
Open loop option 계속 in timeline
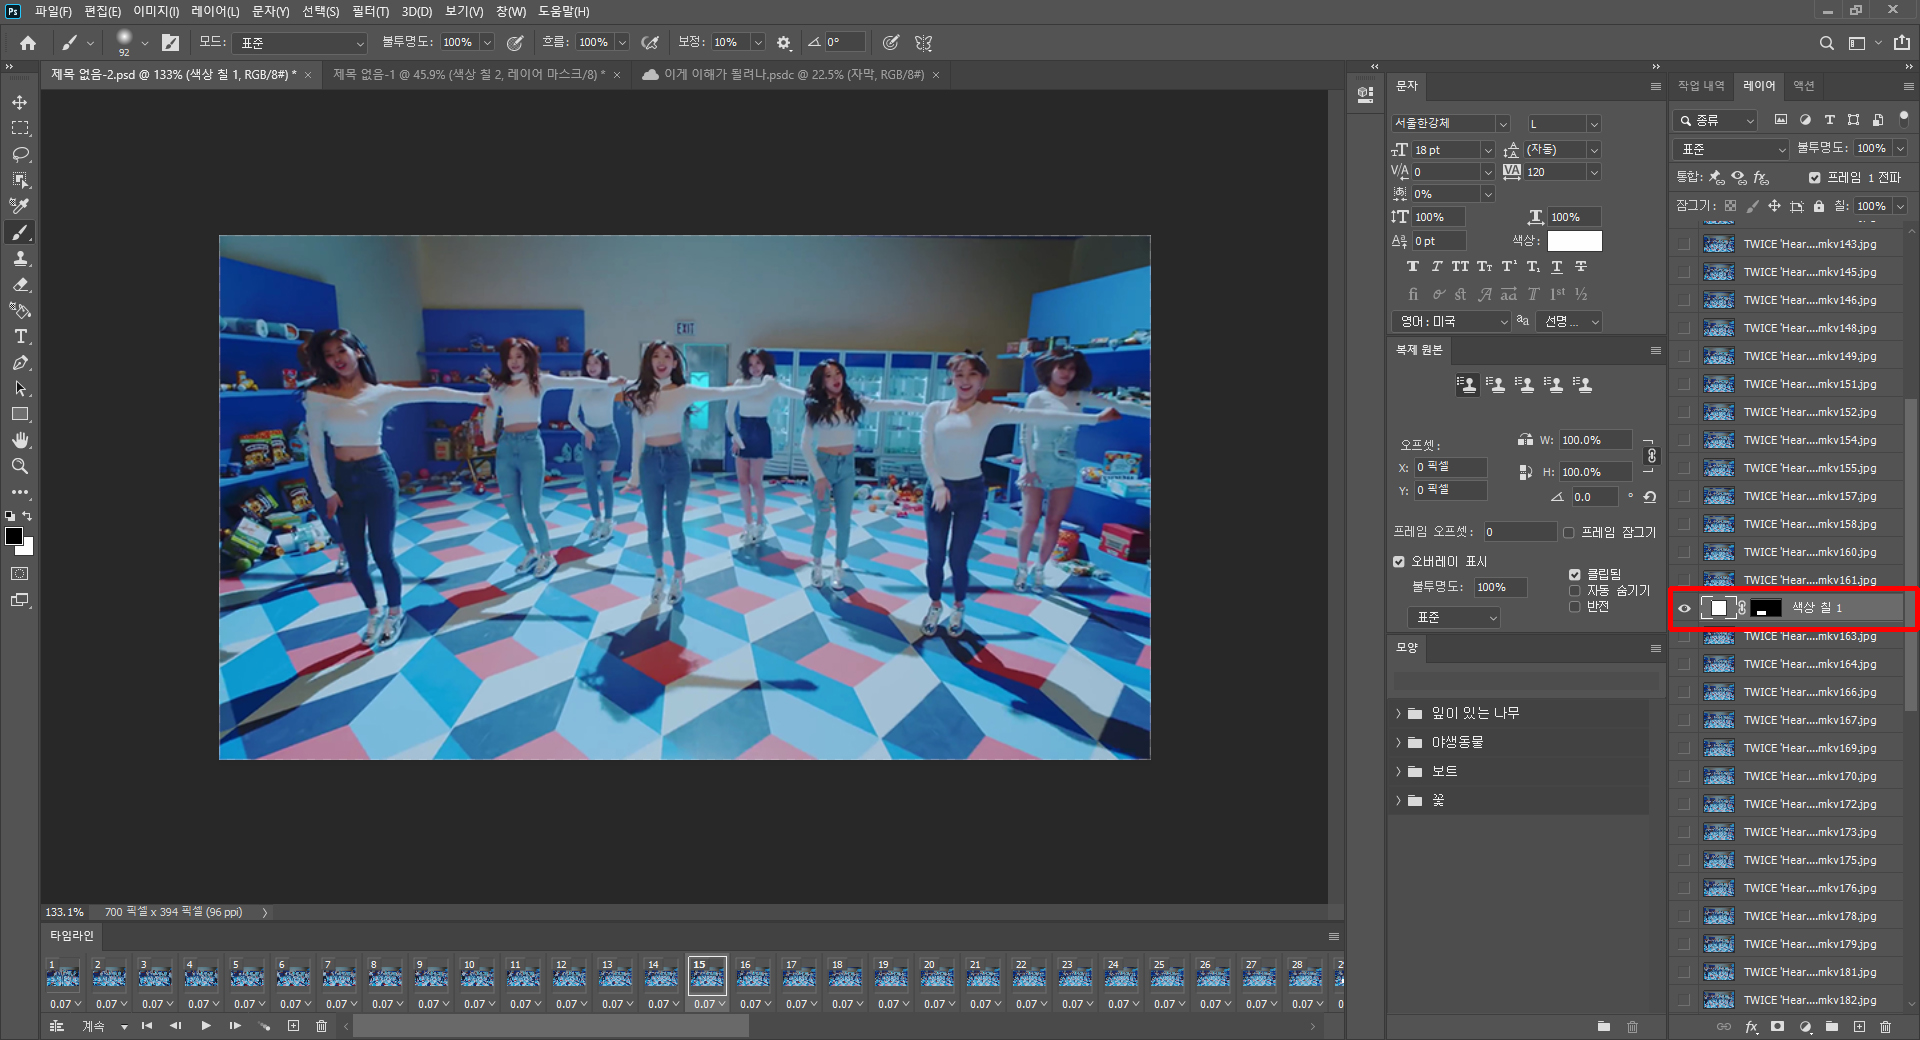[x=104, y=1026]
